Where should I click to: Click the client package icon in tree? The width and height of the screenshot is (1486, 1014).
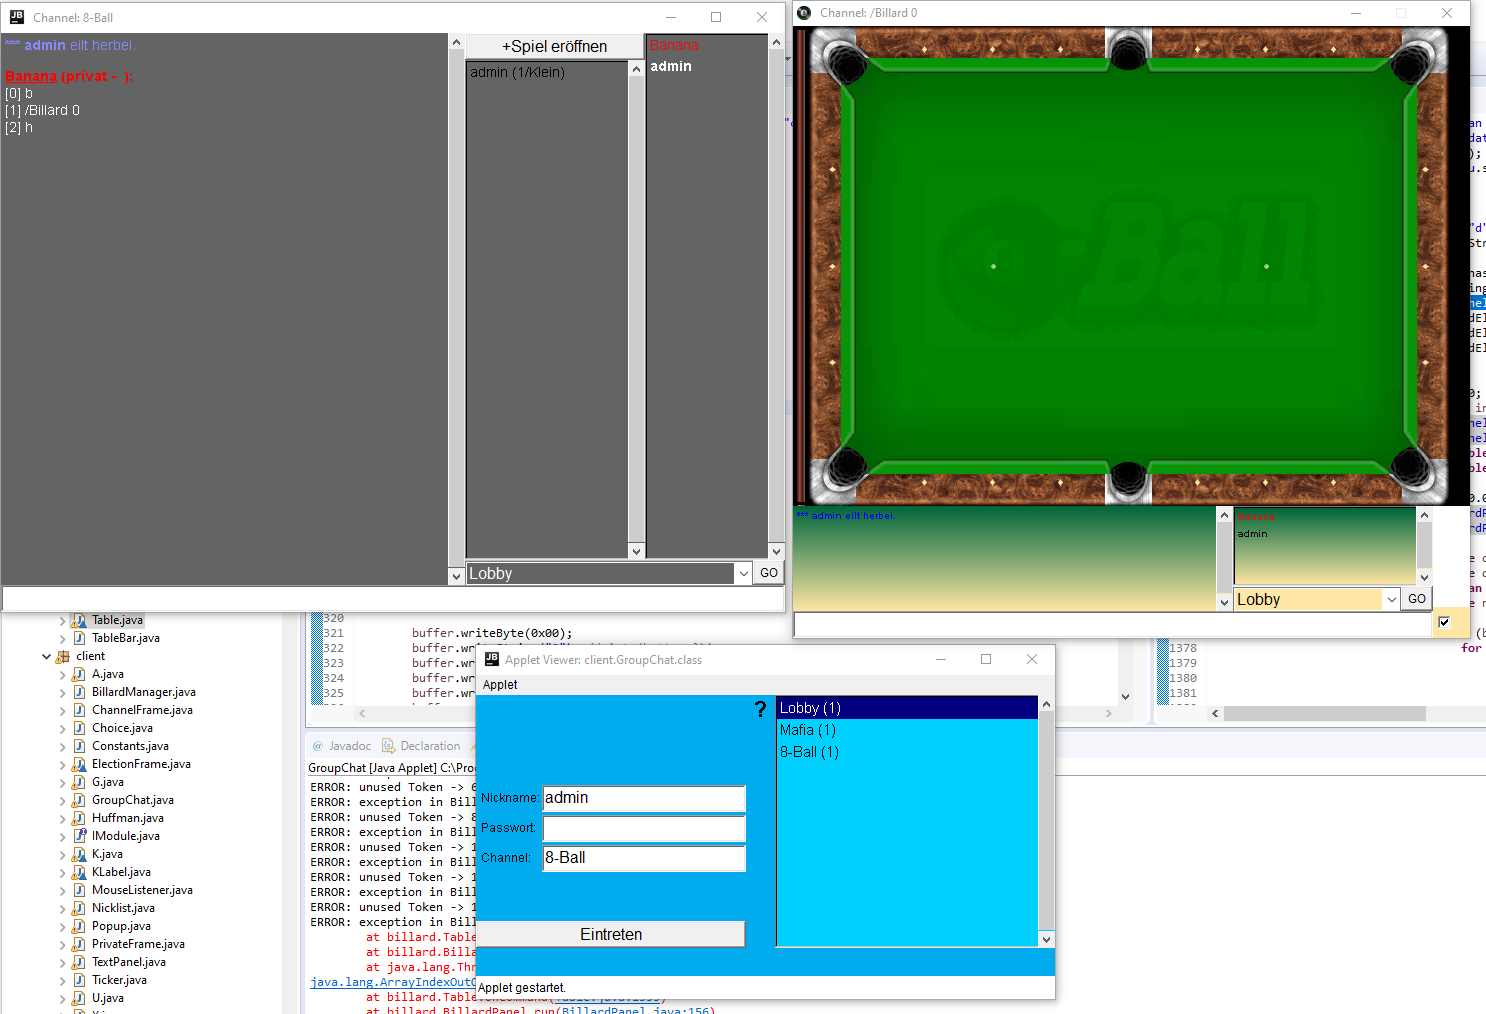pos(63,656)
